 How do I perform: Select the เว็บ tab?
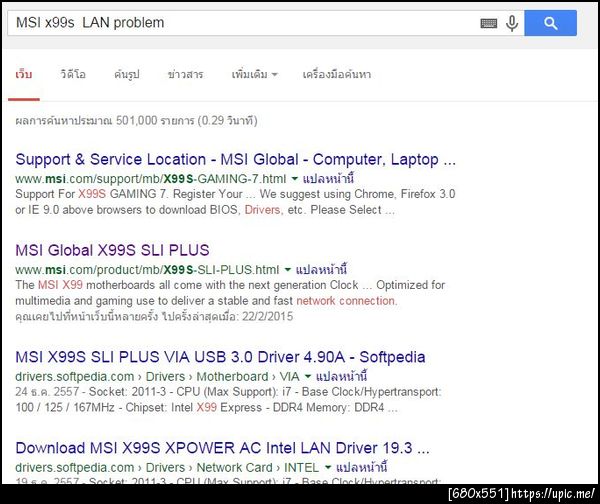tap(24, 74)
